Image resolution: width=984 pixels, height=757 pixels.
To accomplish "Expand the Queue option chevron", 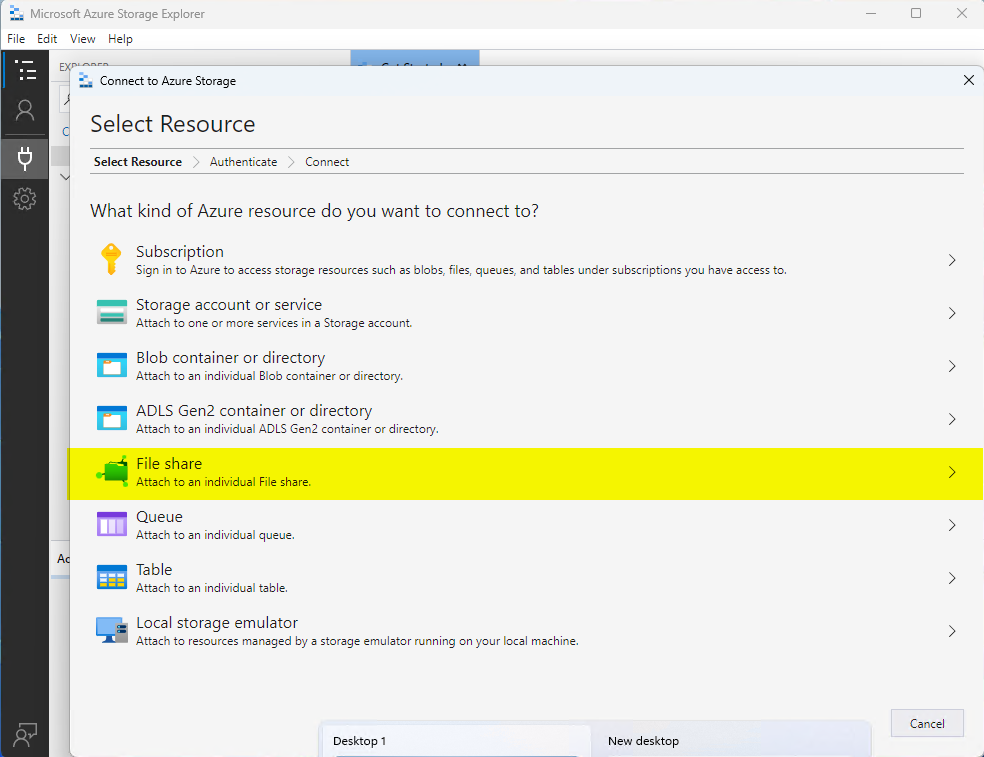I will [x=952, y=525].
